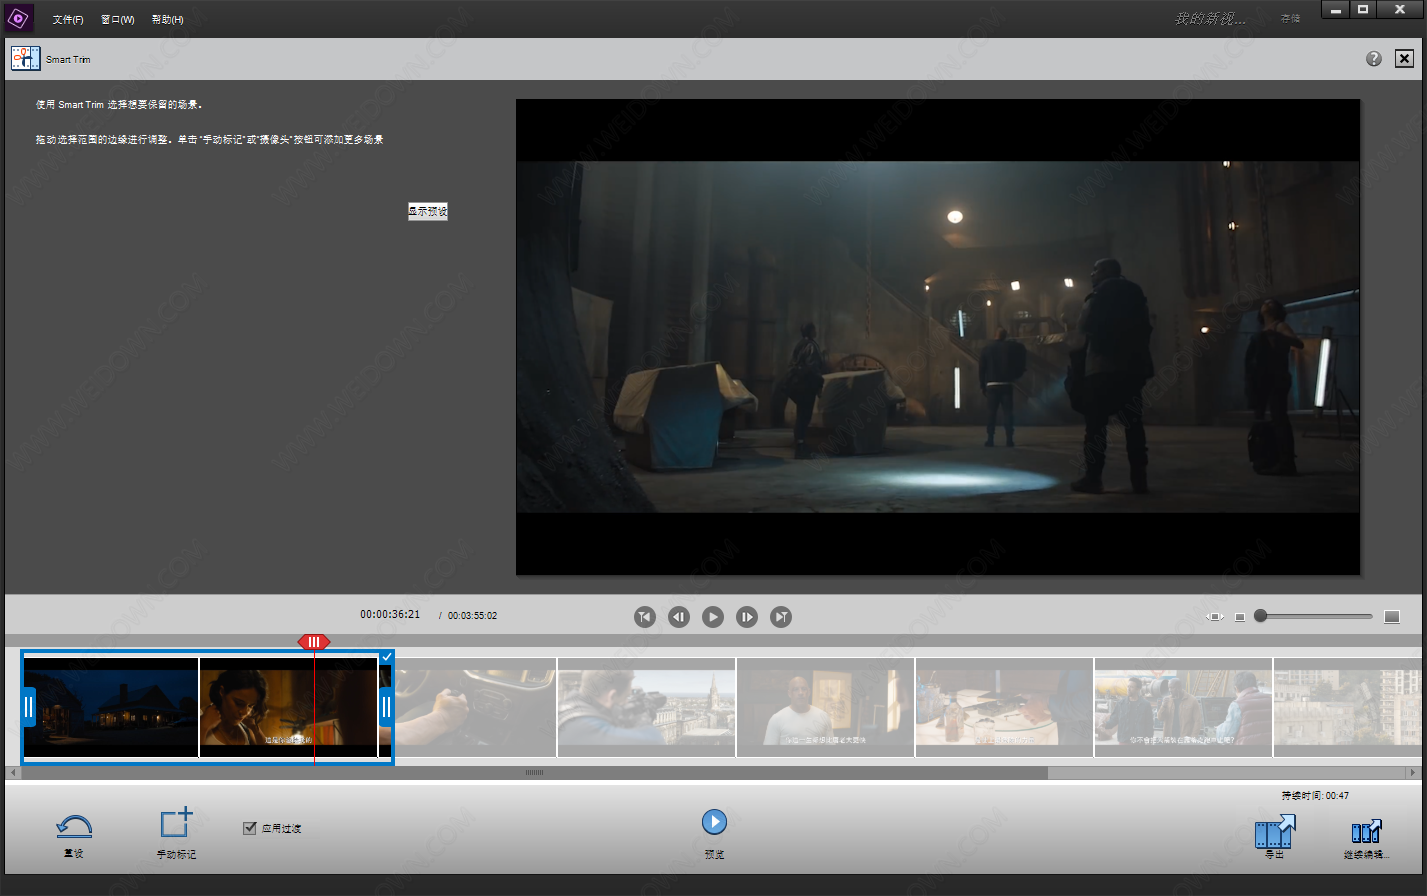The height and width of the screenshot is (896, 1427).
Task: Click the red playhead marker
Action: pos(314,642)
